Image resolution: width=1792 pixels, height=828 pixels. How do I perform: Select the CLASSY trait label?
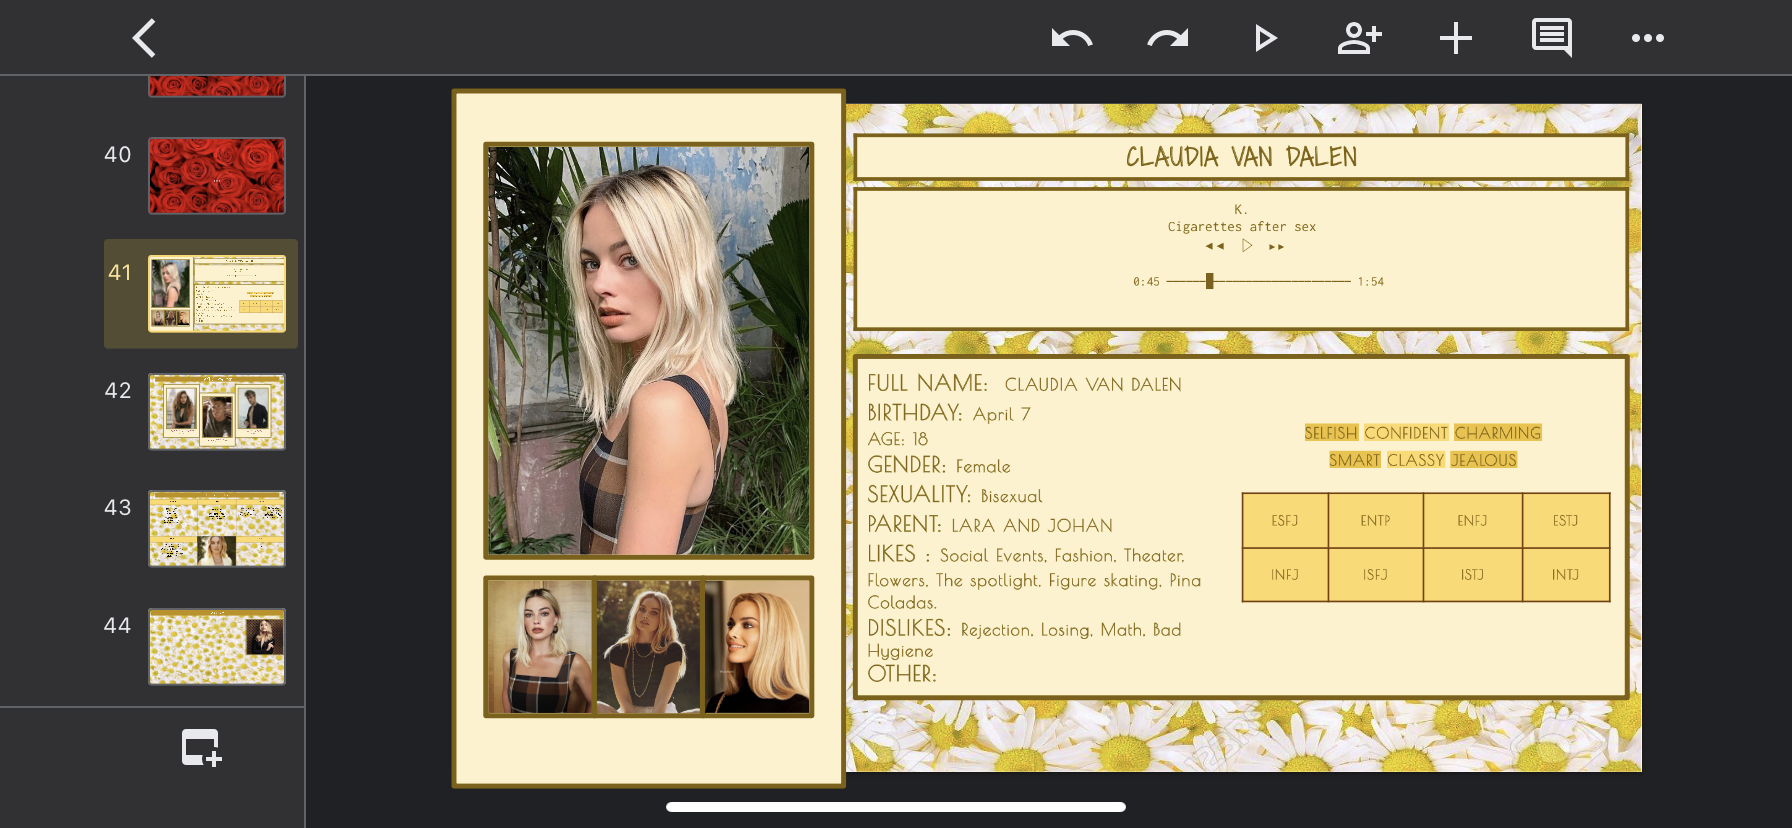click(1416, 460)
